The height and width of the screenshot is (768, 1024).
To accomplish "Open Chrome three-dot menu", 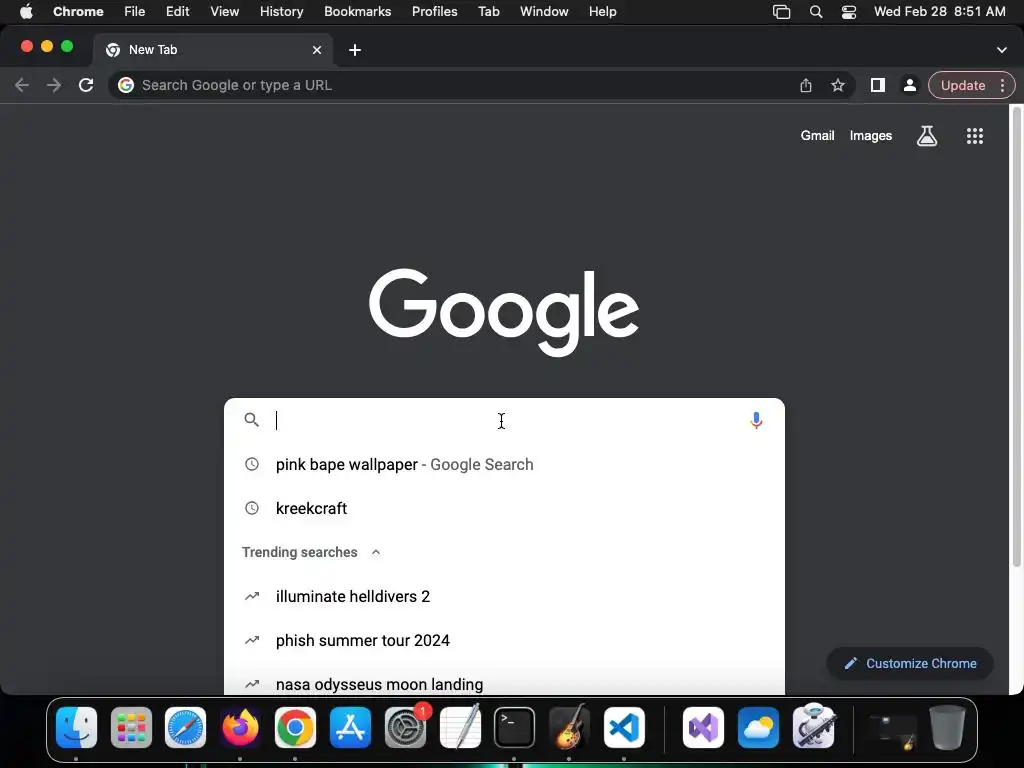I will click(x=1002, y=85).
